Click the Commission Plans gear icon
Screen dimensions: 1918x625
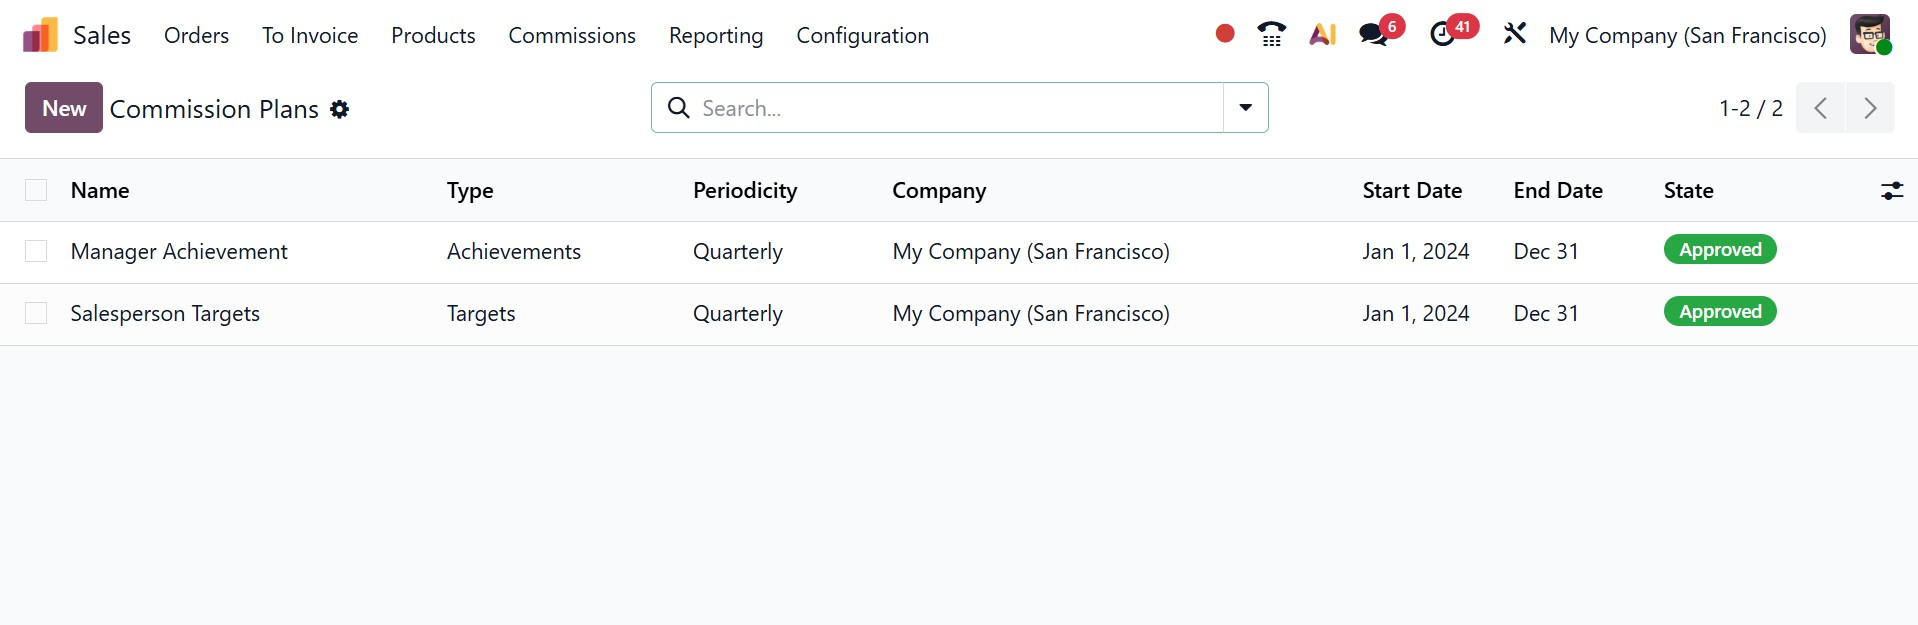(x=340, y=109)
